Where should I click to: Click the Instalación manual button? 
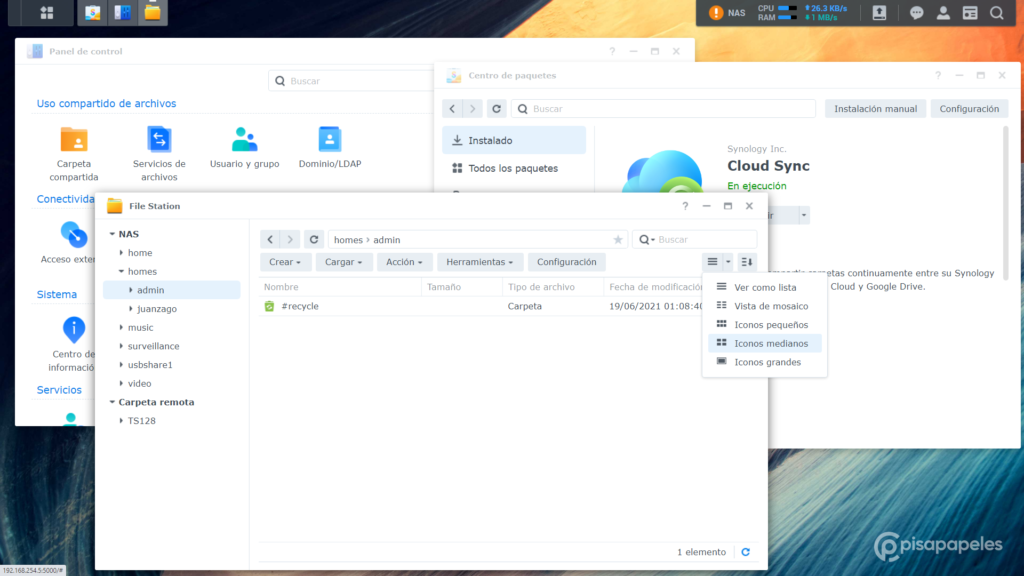(875, 109)
